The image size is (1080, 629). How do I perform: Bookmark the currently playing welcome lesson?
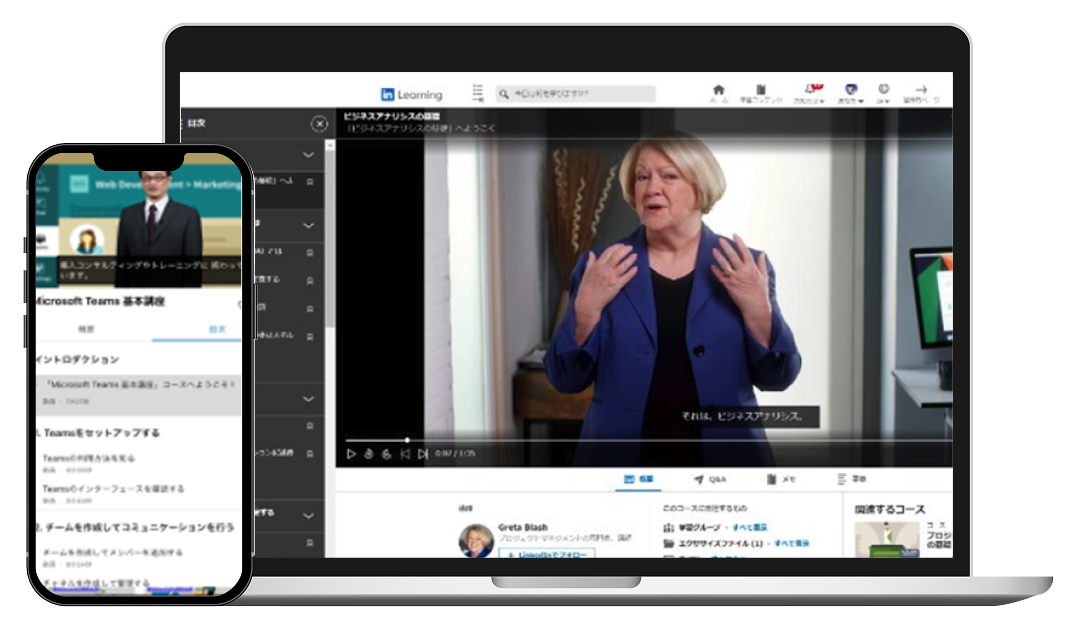tap(310, 182)
